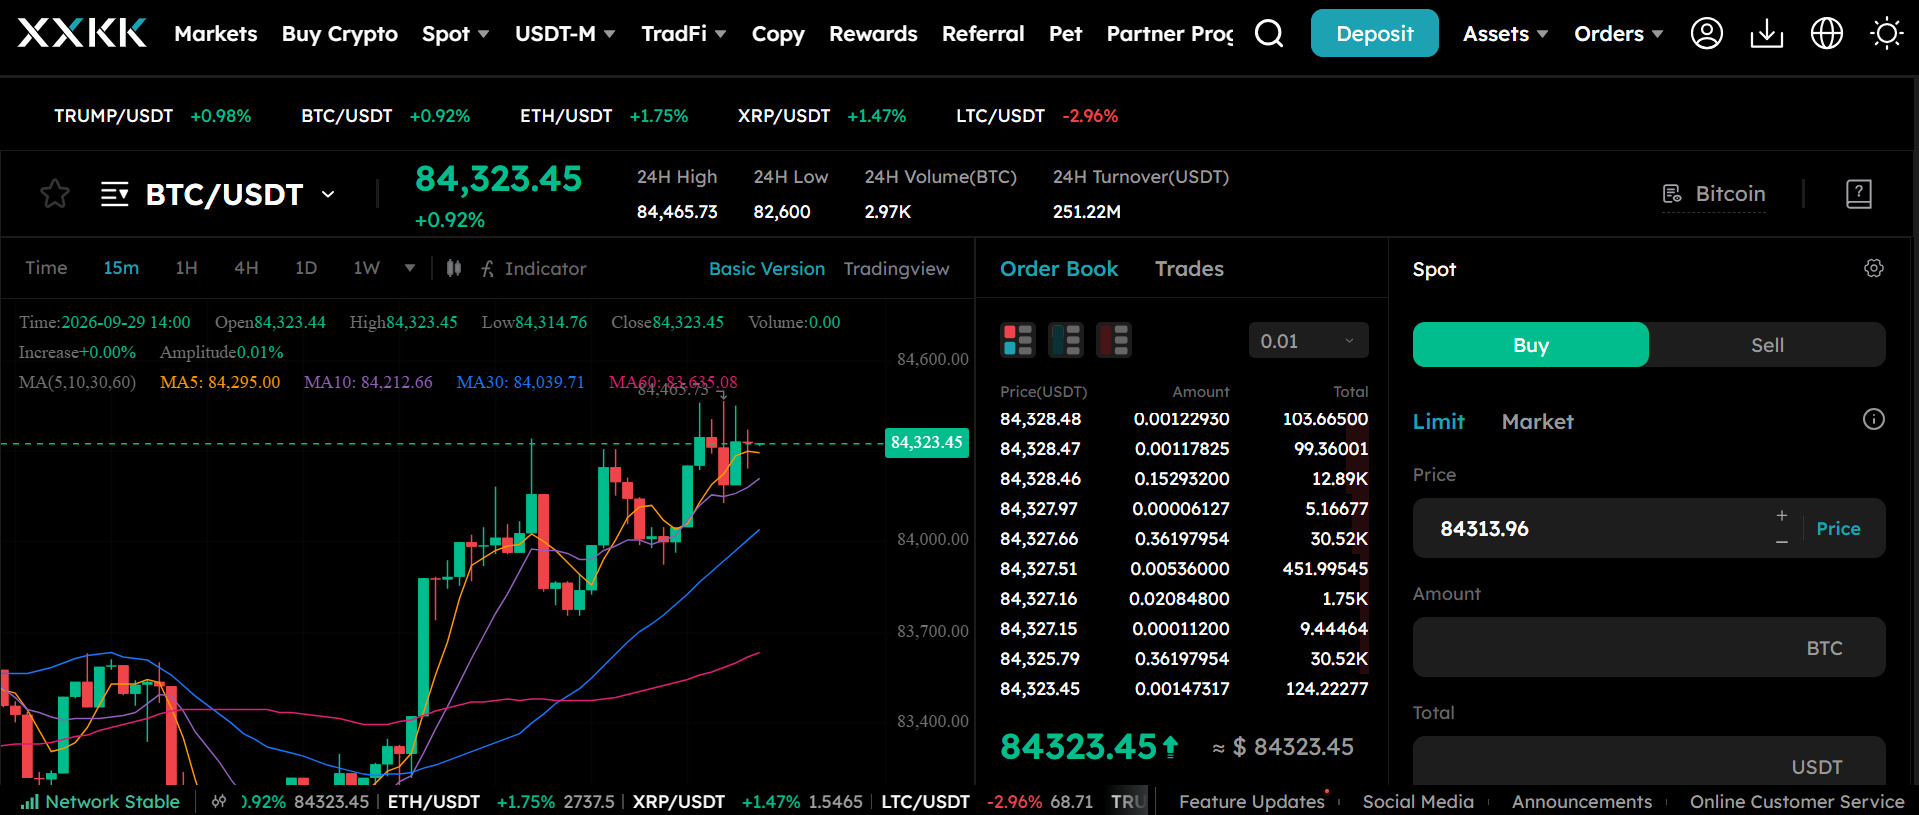Image resolution: width=1919 pixels, height=815 pixels.
Task: Open the 0.01 price precision dropdown
Action: [1308, 341]
